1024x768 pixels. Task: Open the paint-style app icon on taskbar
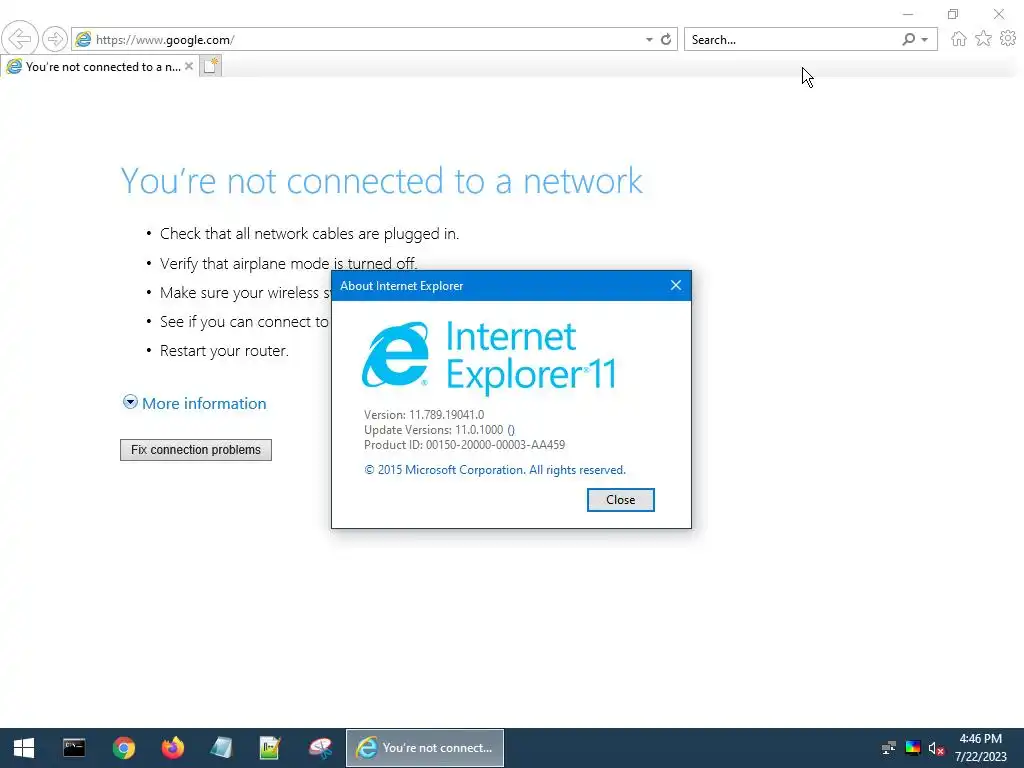coord(320,748)
